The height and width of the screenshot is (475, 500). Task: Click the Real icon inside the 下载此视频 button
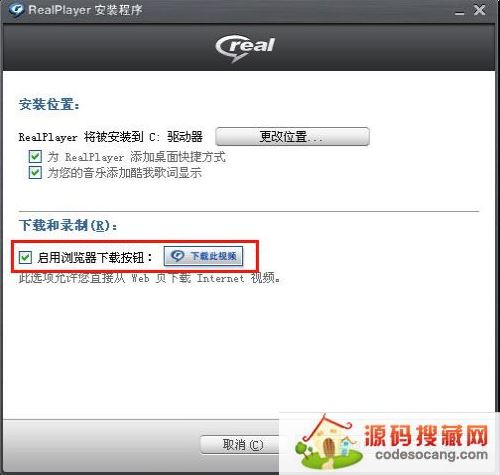click(x=177, y=256)
